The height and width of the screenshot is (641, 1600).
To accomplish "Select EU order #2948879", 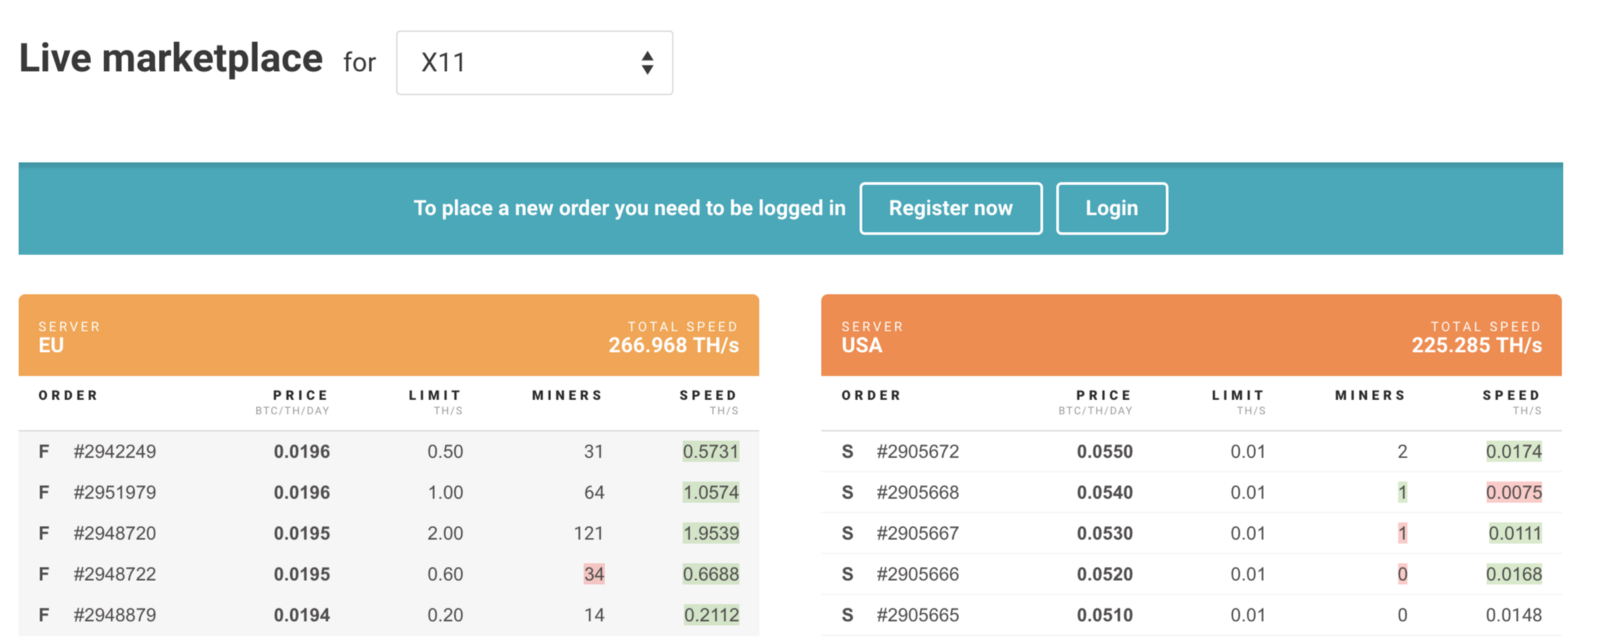I will pyautogui.click(x=114, y=615).
